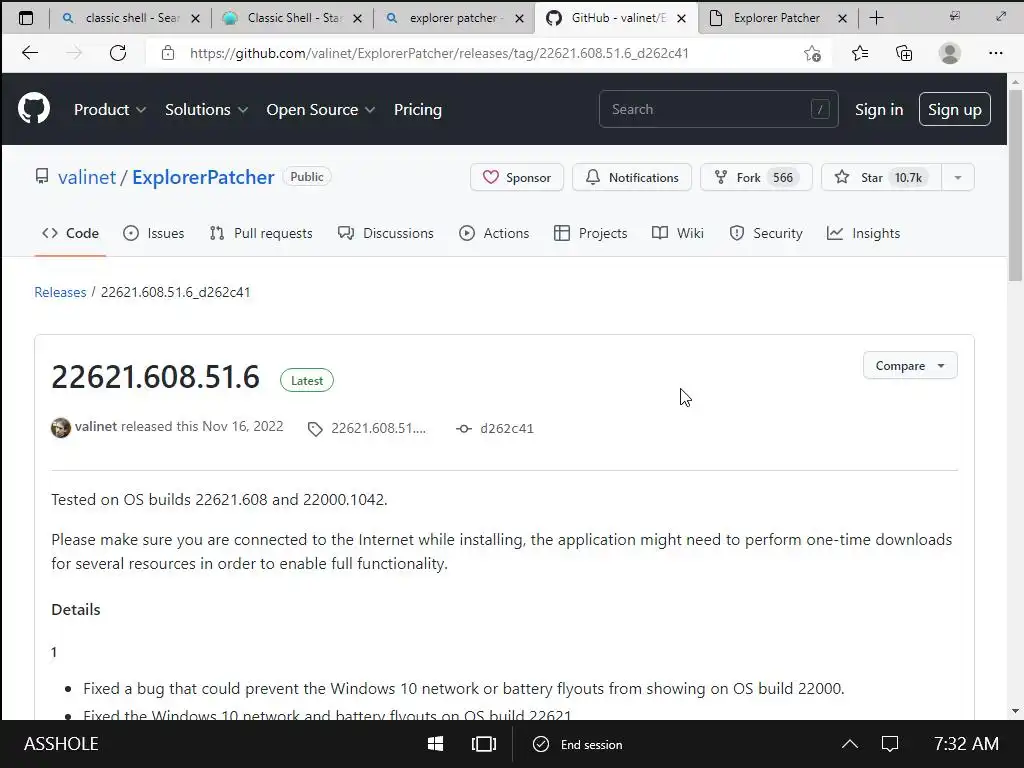This screenshot has width=1024, height=768.
Task: Open the Compare dropdown
Action: pos(910,366)
